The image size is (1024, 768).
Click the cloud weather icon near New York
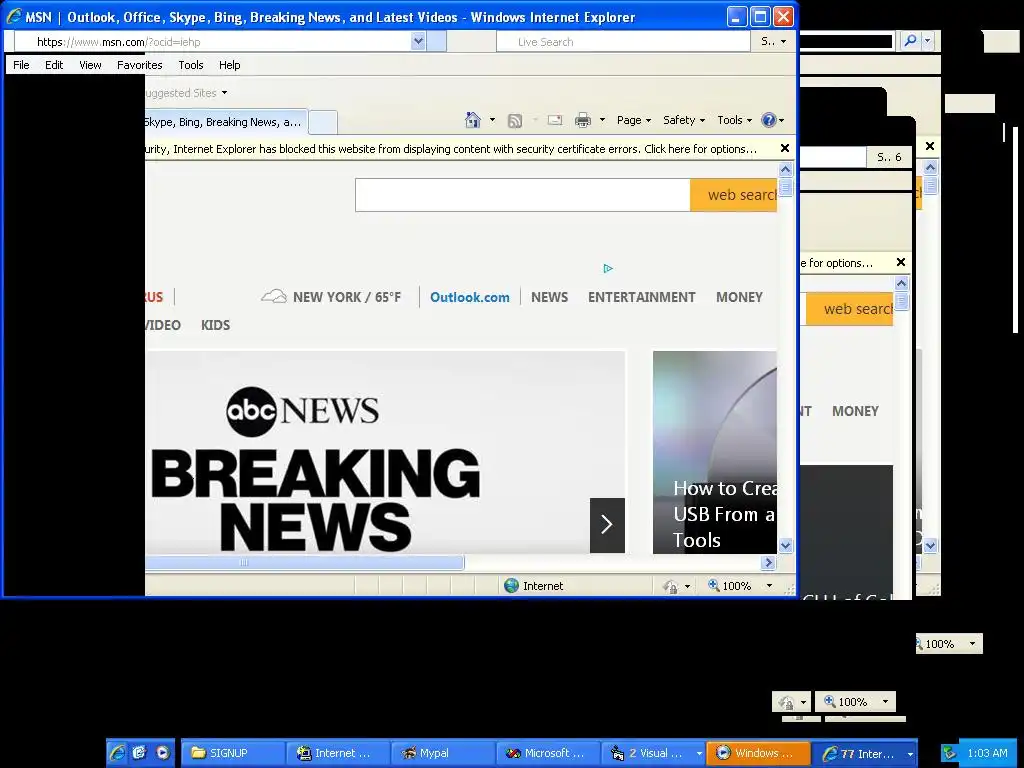pyautogui.click(x=274, y=296)
